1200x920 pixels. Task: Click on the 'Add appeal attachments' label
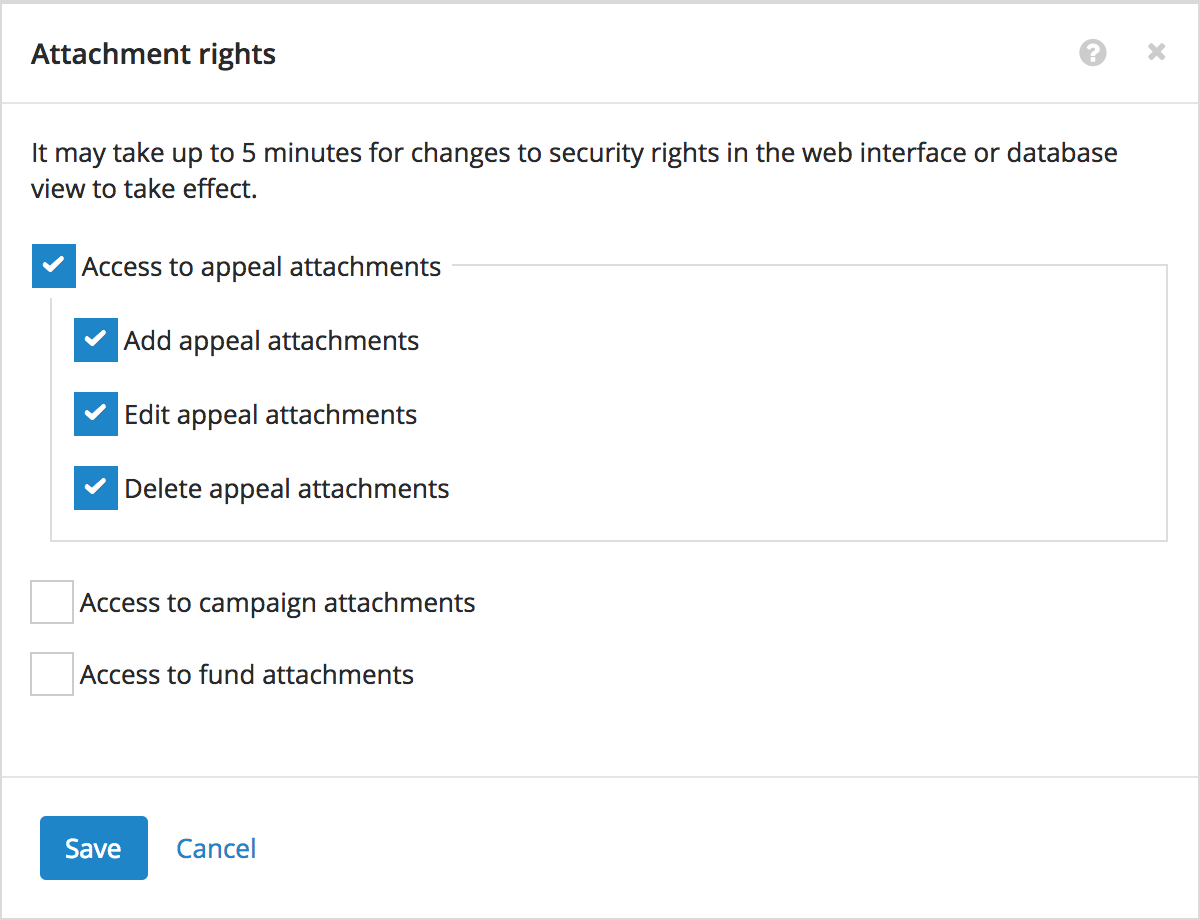tap(271, 341)
